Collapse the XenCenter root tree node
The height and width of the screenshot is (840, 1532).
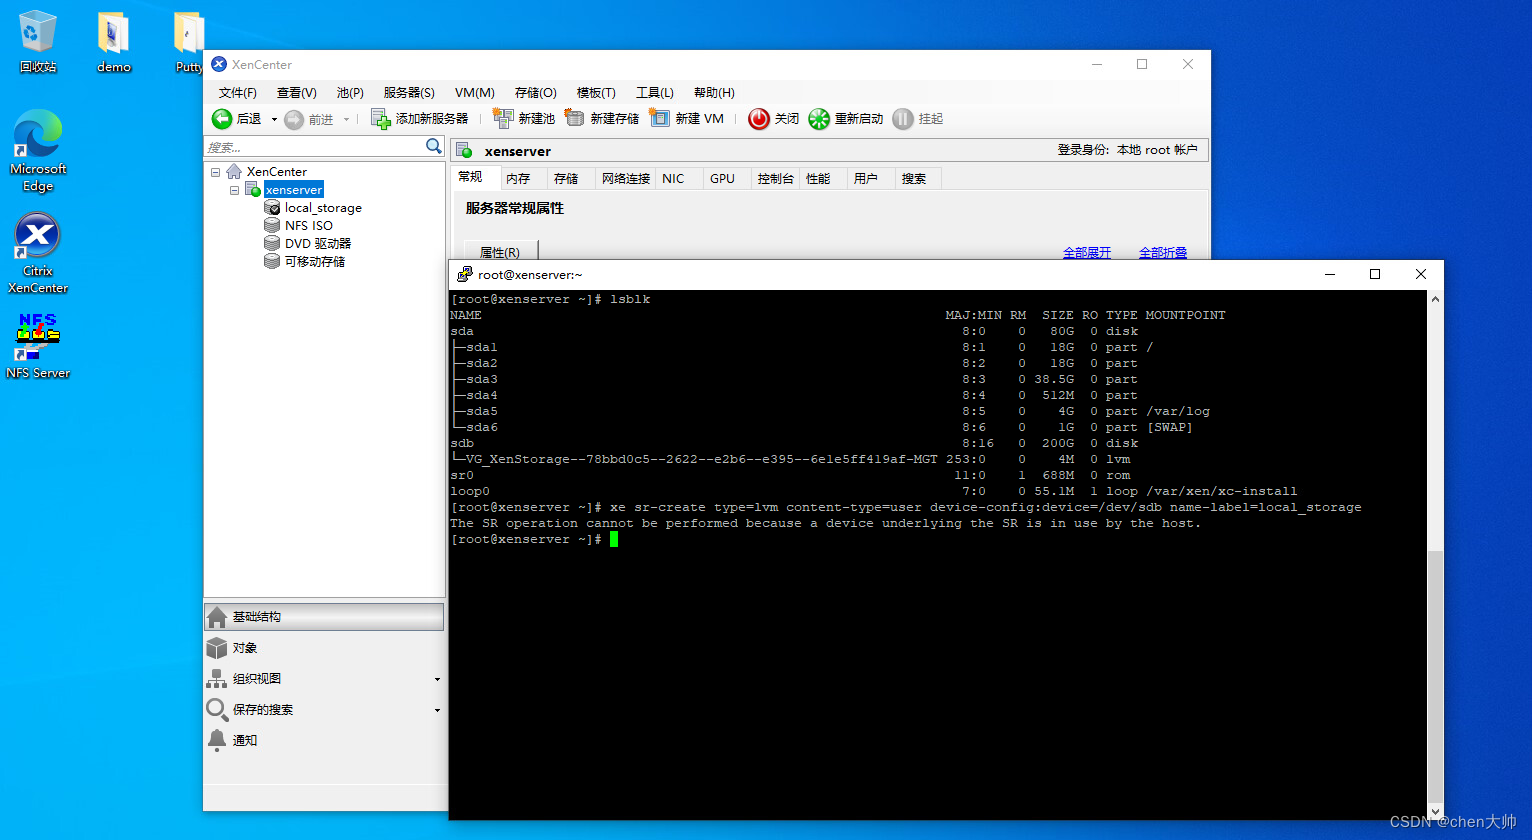pyautogui.click(x=215, y=172)
